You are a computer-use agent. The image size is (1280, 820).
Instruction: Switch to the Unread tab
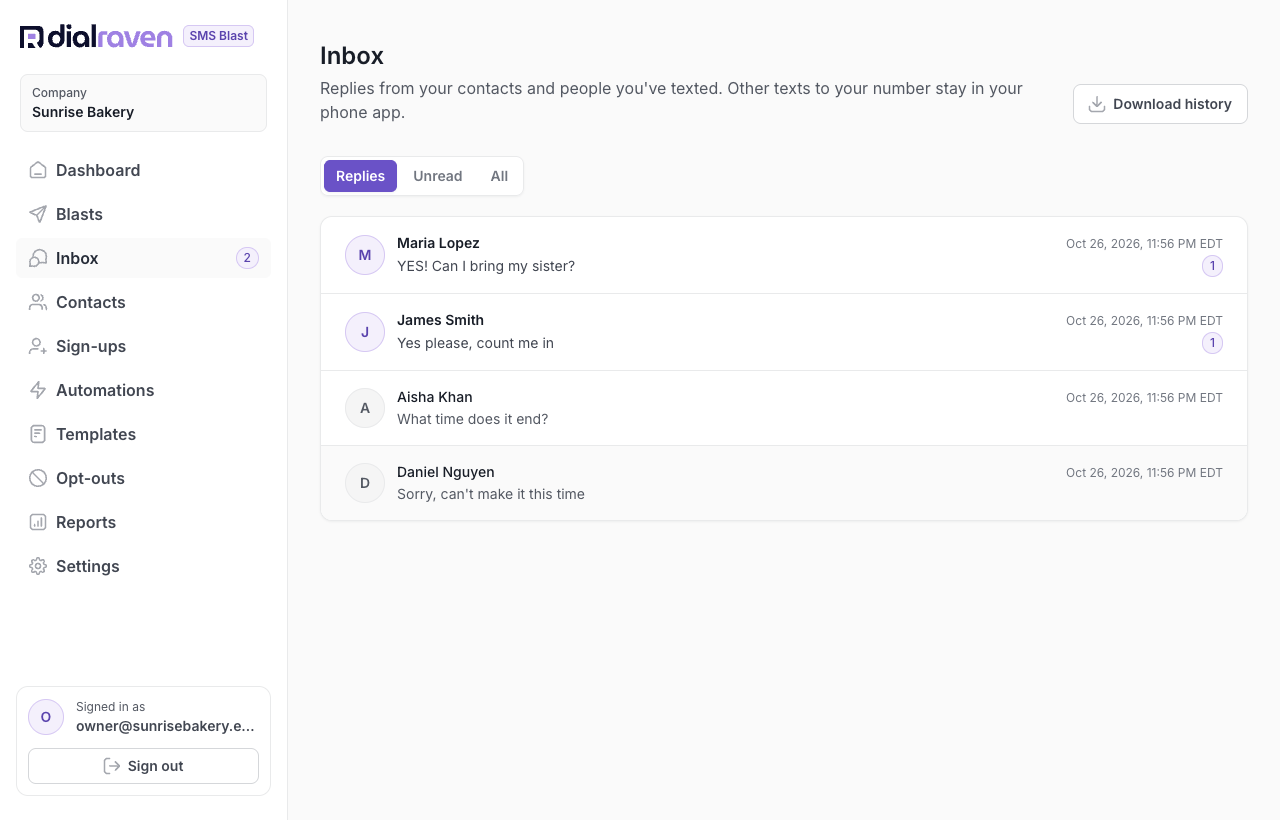point(438,176)
